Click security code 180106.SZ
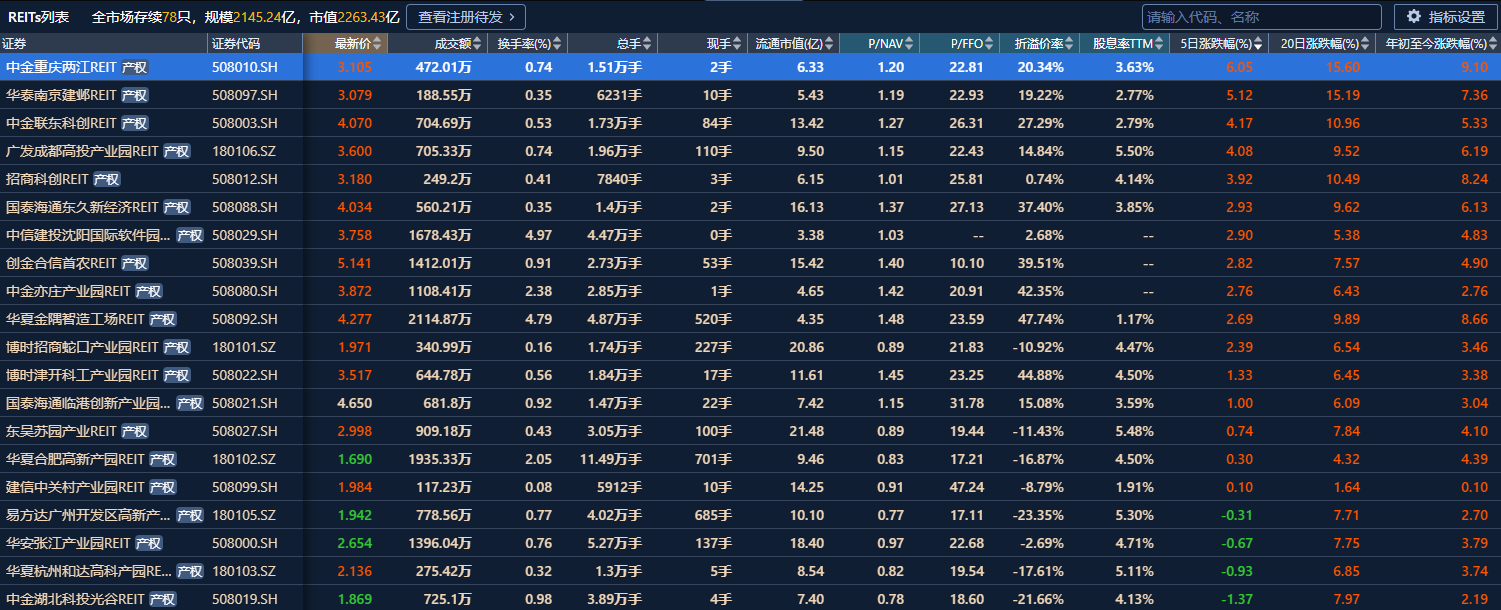 click(x=245, y=151)
